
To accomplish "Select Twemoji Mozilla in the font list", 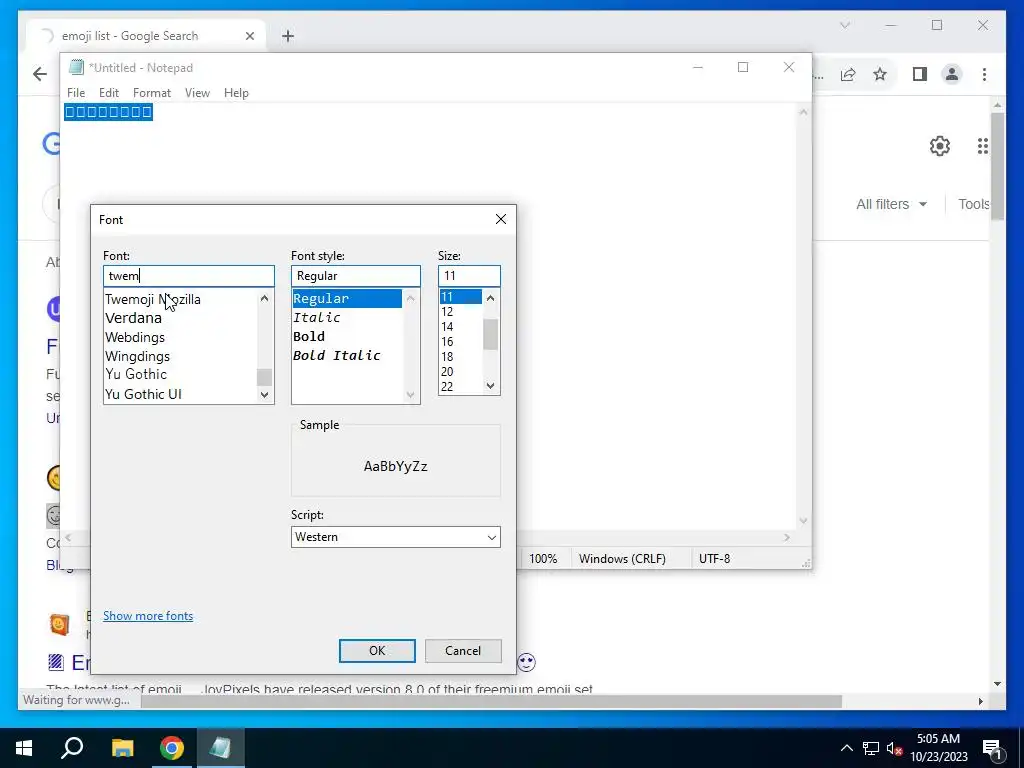I will (152, 299).
